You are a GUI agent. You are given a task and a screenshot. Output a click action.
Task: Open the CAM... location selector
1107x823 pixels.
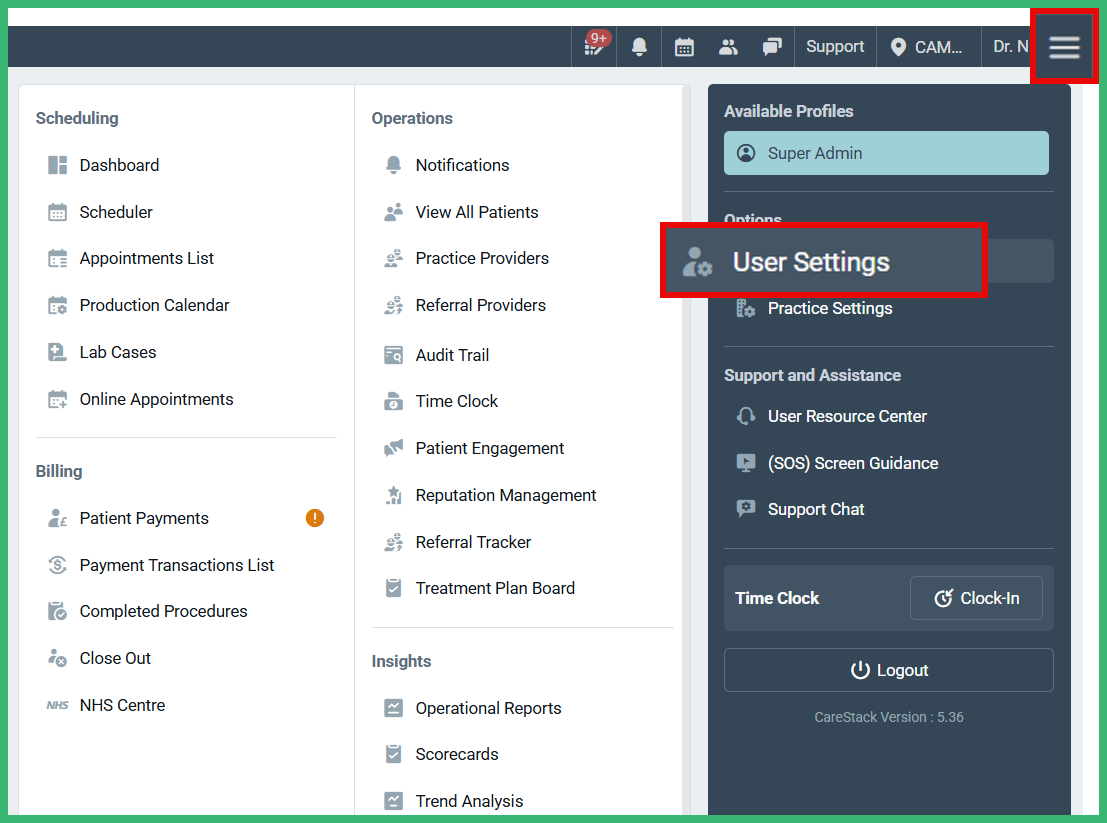click(x=928, y=46)
